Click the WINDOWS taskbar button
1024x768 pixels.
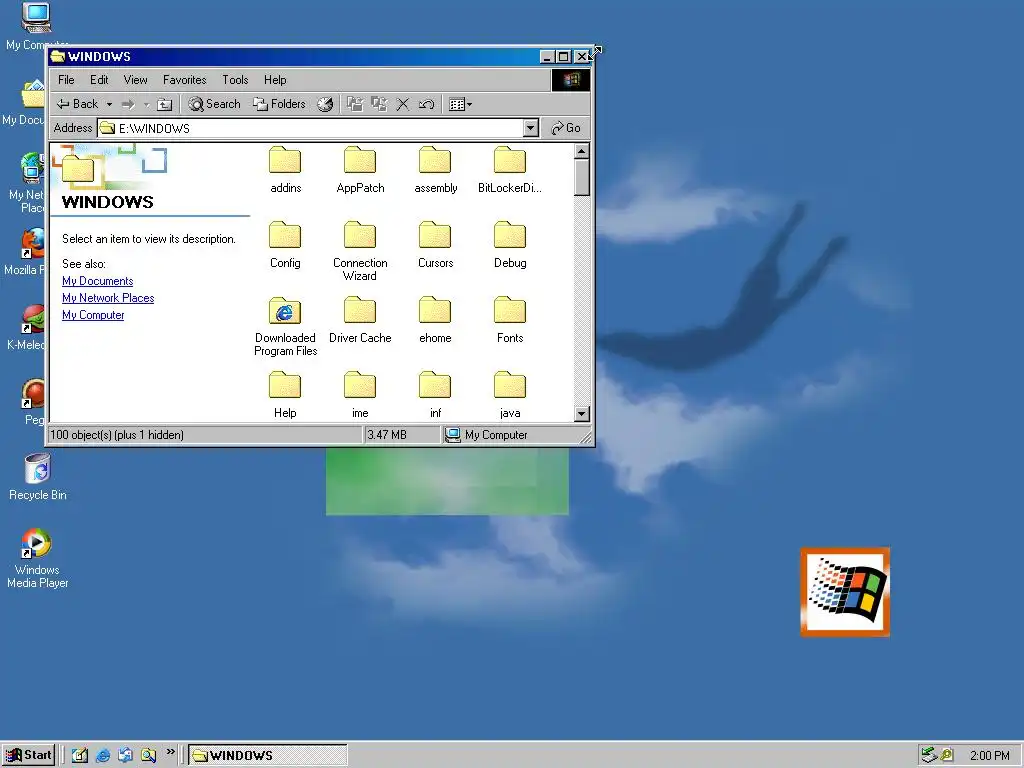point(268,755)
